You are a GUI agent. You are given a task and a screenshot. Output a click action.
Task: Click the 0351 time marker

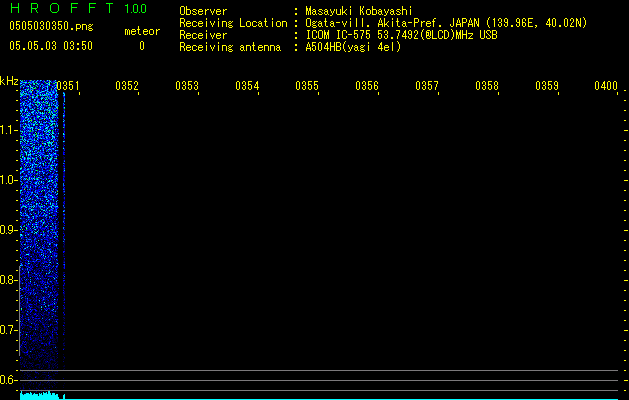click(68, 86)
